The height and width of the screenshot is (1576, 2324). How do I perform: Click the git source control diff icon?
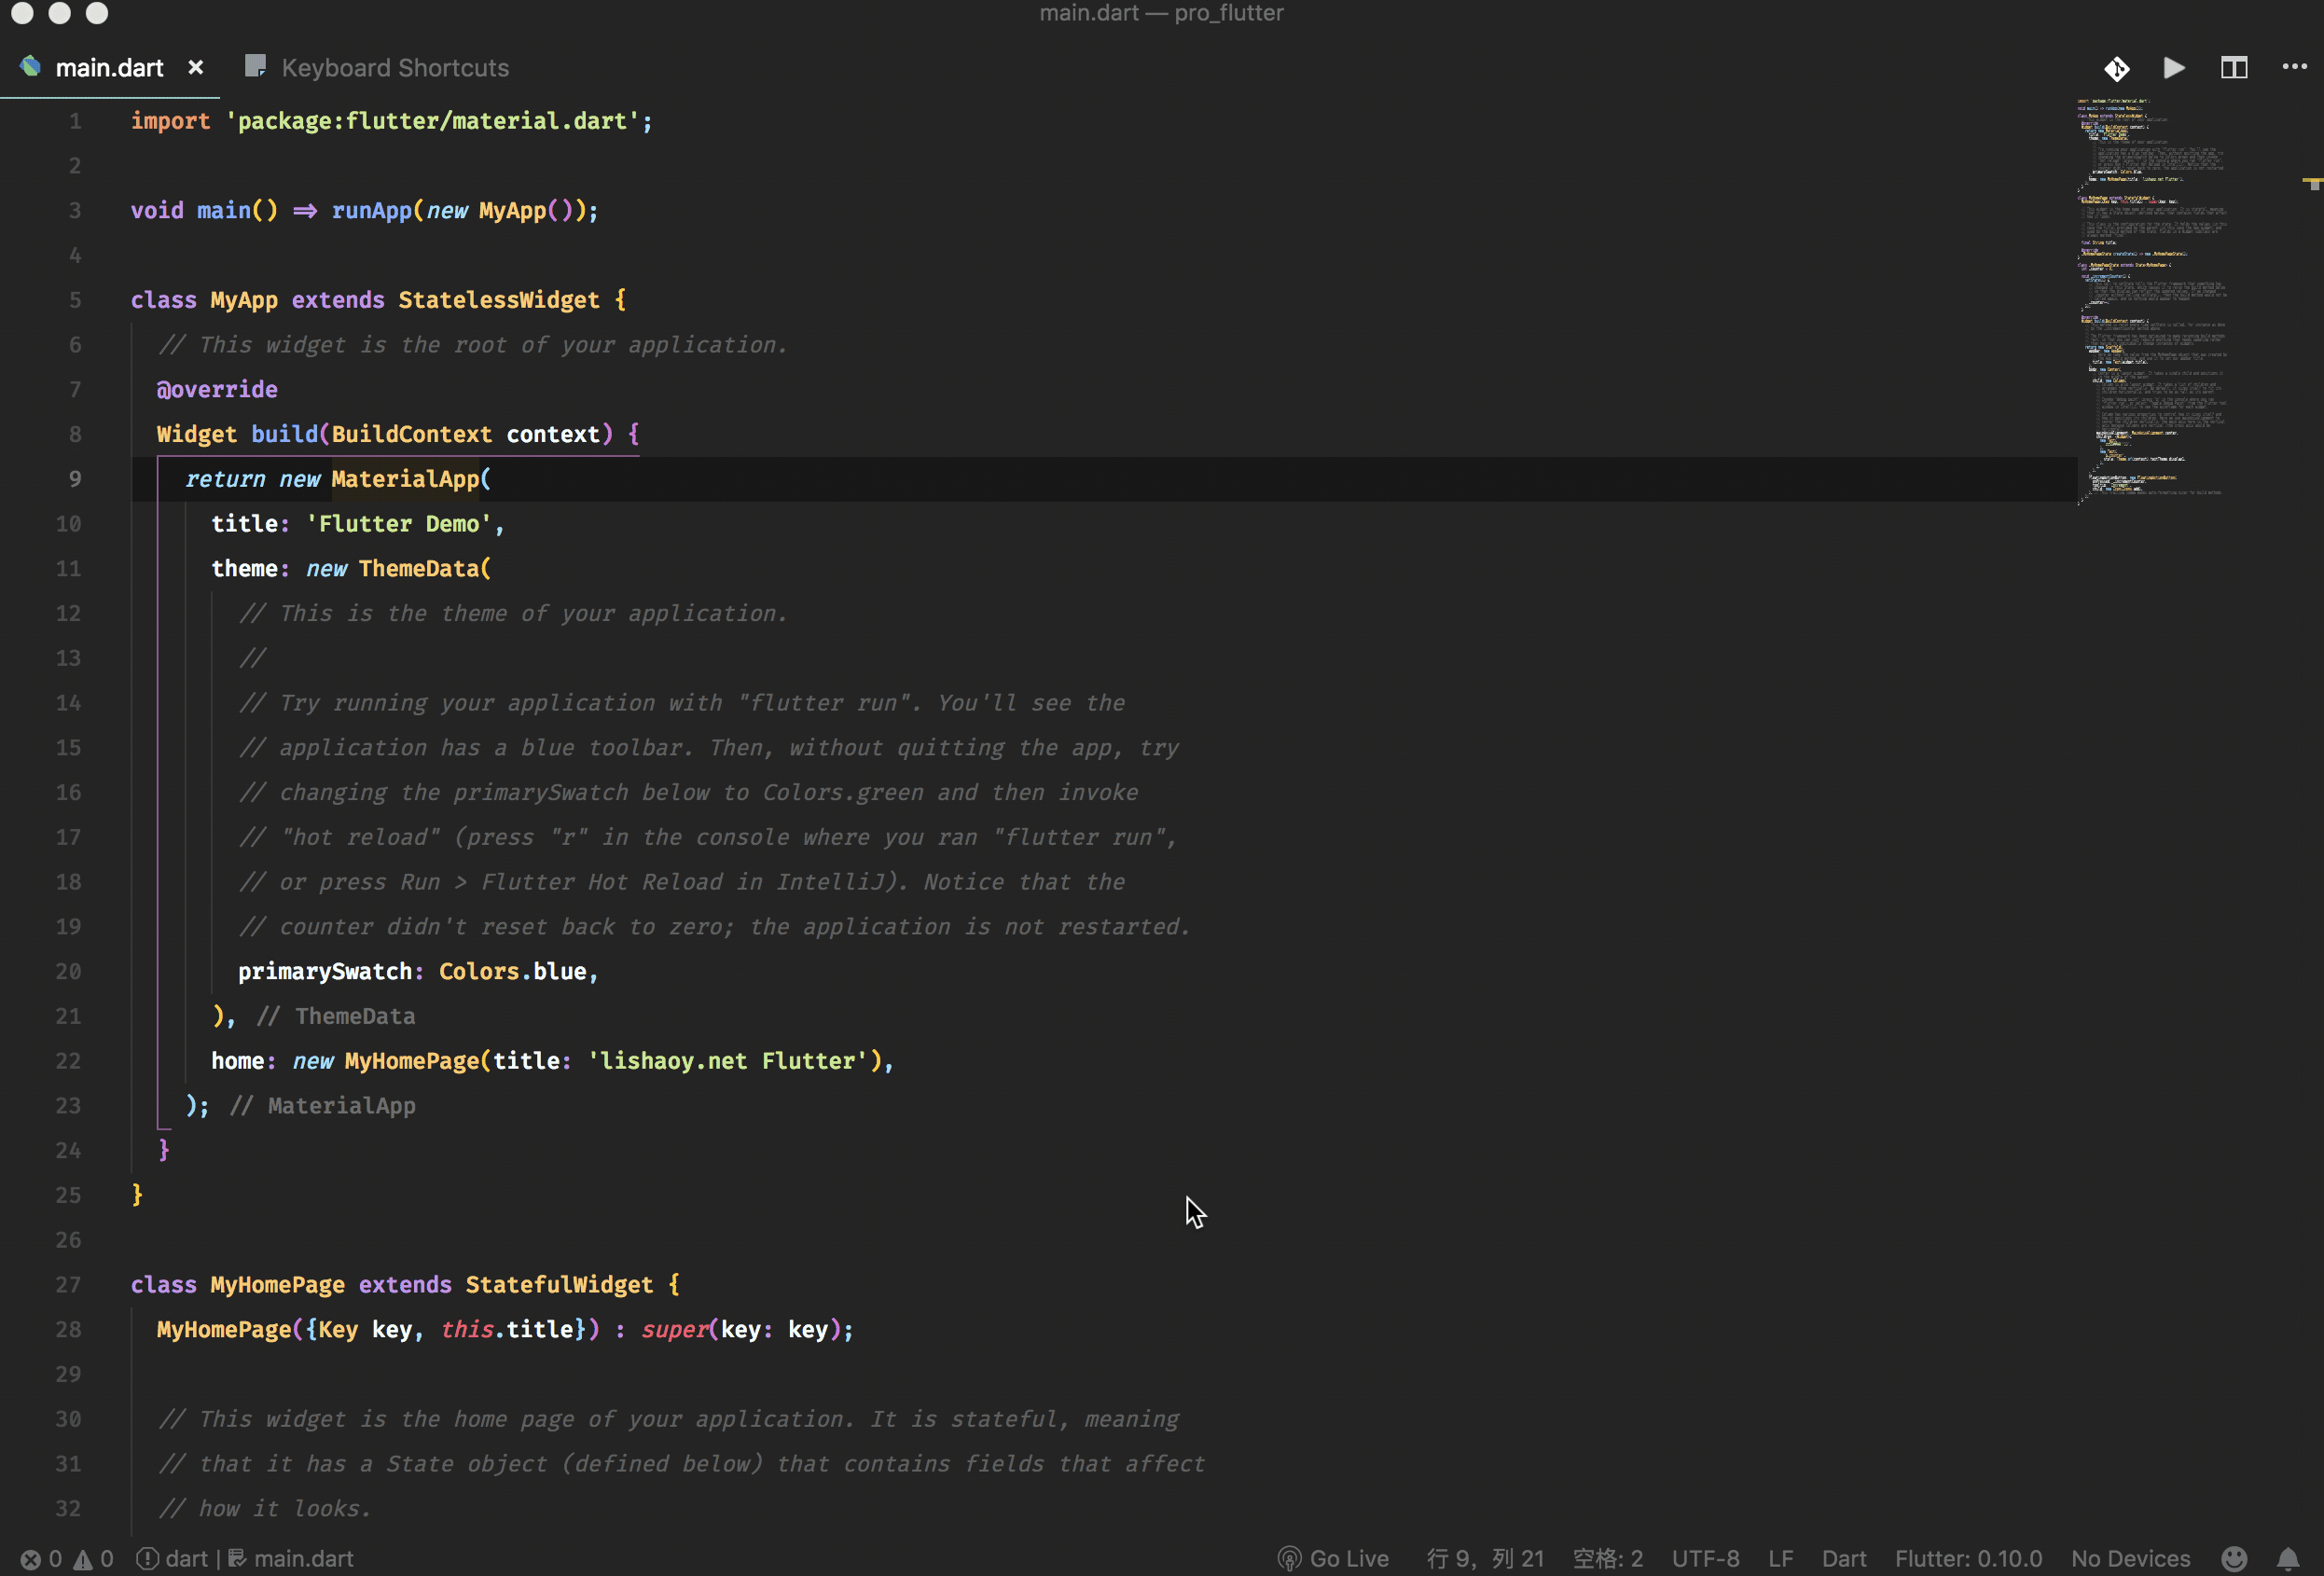pos(2116,68)
